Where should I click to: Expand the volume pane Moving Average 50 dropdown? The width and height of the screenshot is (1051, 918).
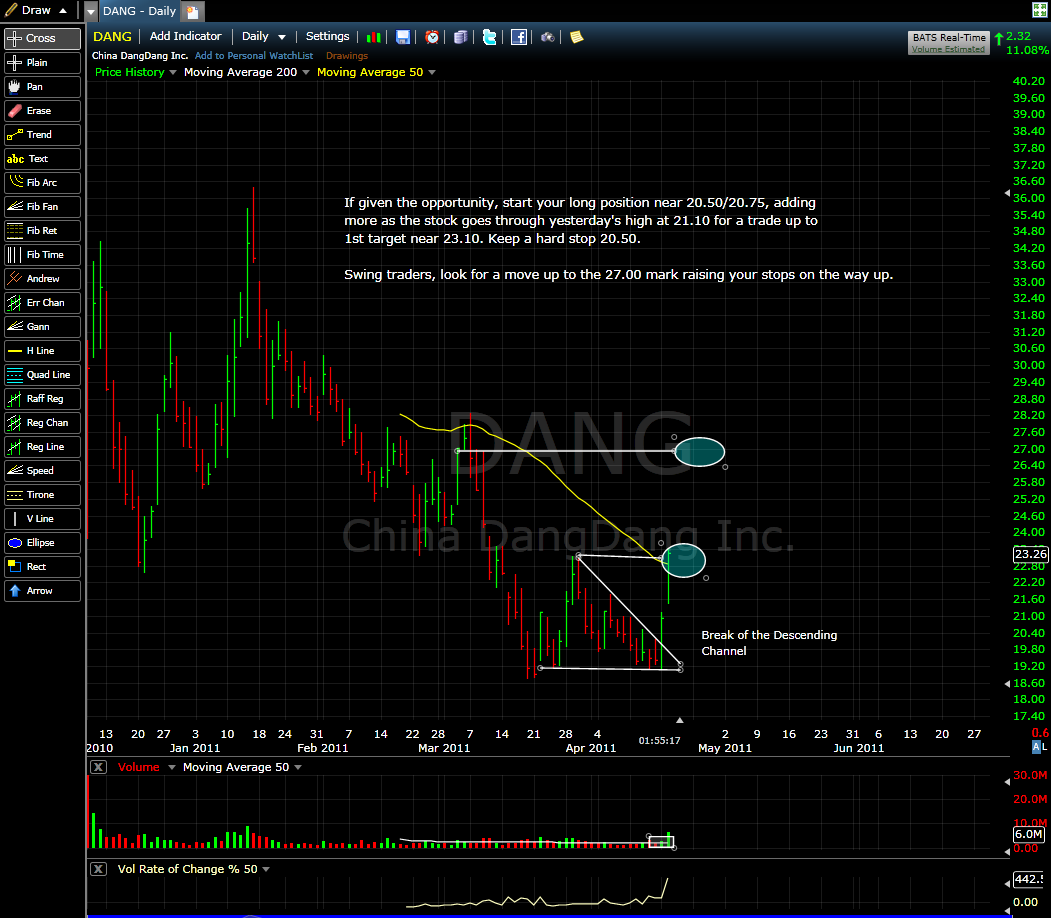[x=298, y=767]
